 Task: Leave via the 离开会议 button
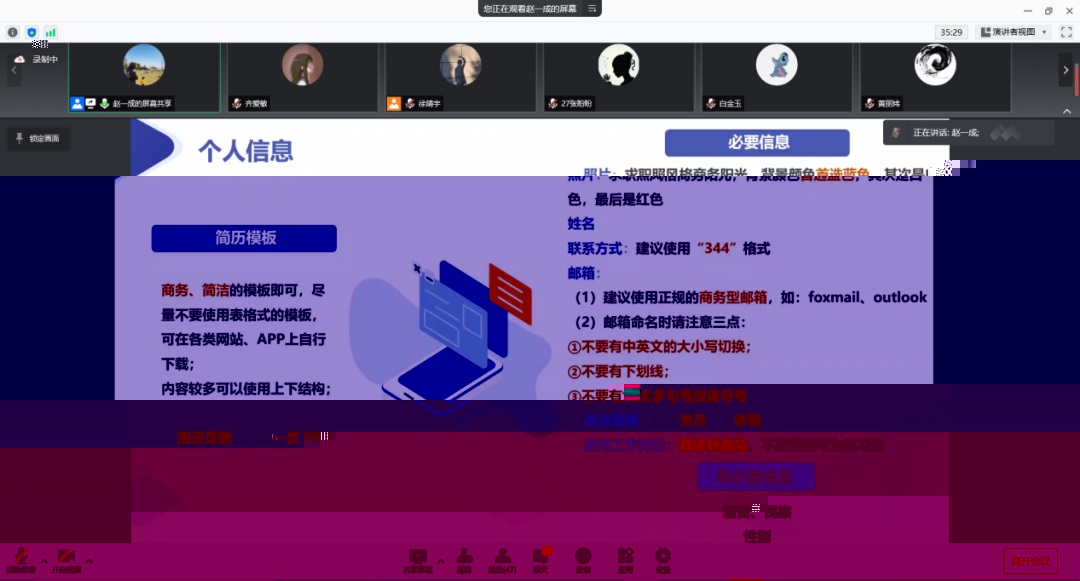(1030, 561)
